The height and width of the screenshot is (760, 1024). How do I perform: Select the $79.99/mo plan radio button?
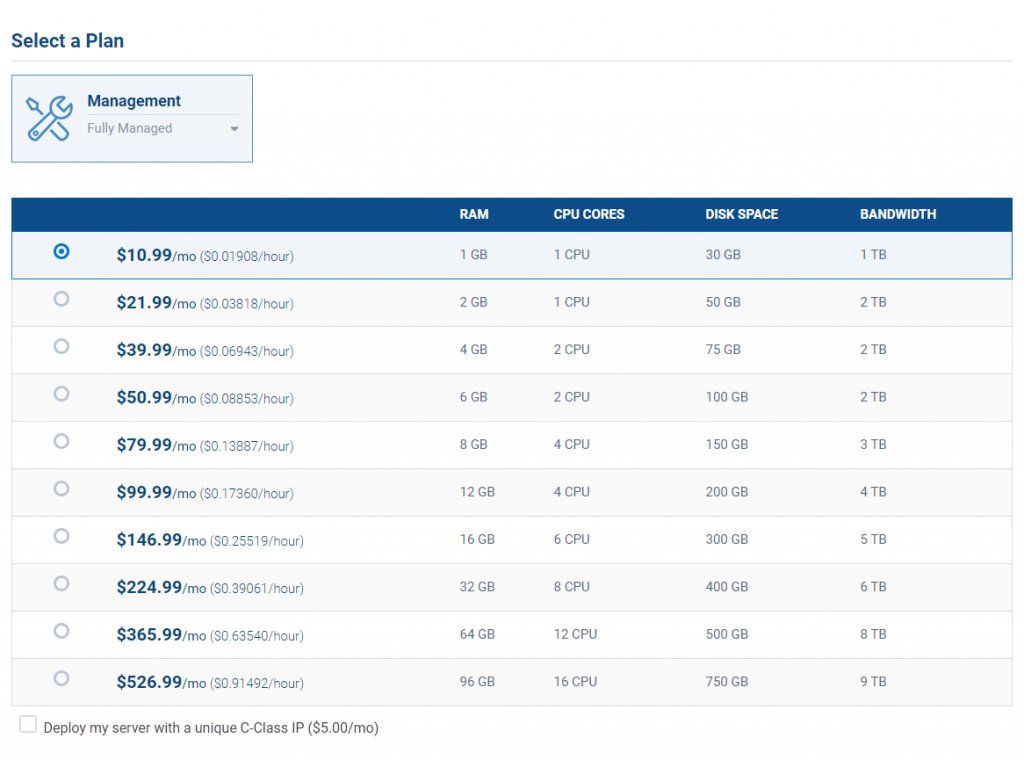[x=61, y=441]
